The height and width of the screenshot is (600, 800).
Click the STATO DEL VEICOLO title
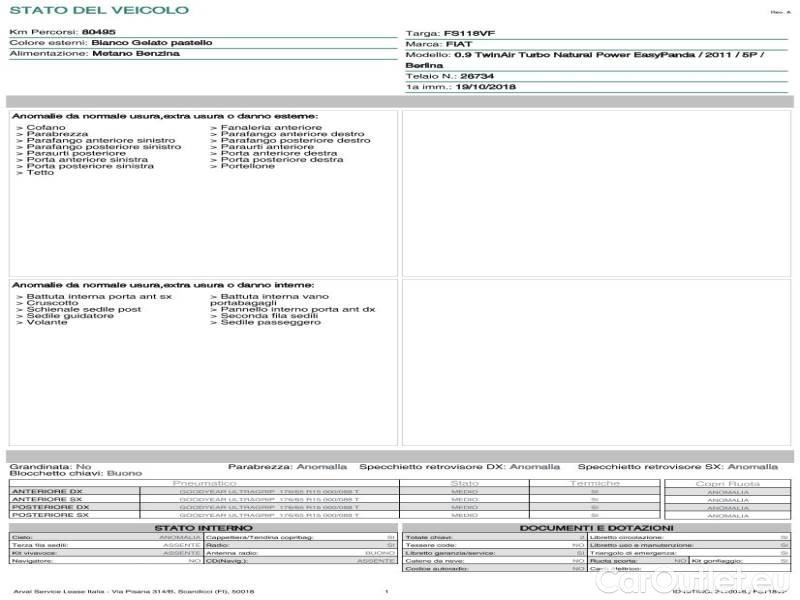tap(98, 10)
